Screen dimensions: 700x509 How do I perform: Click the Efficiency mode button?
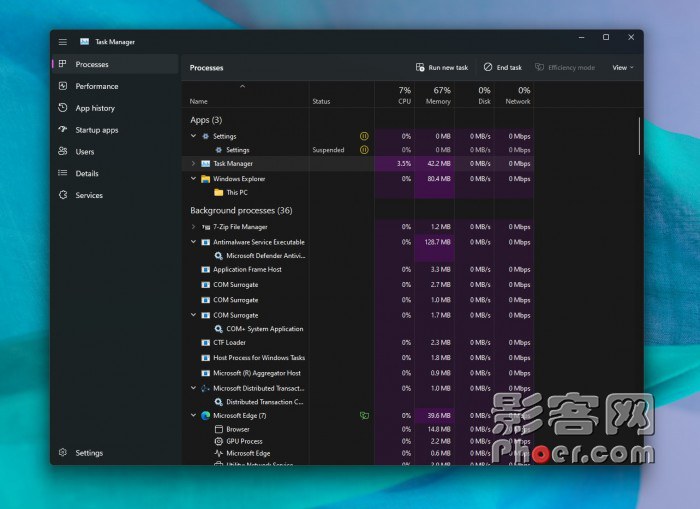565,67
